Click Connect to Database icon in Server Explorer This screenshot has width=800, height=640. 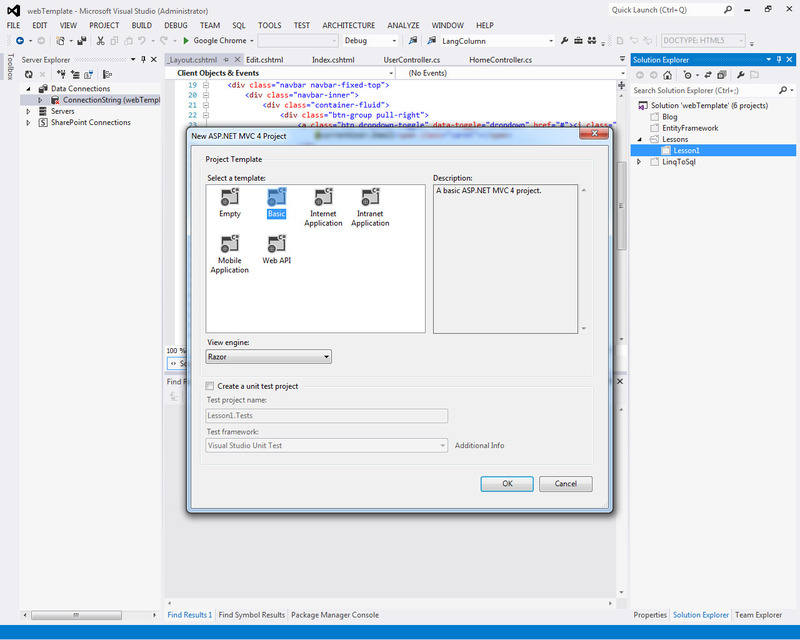61,75
